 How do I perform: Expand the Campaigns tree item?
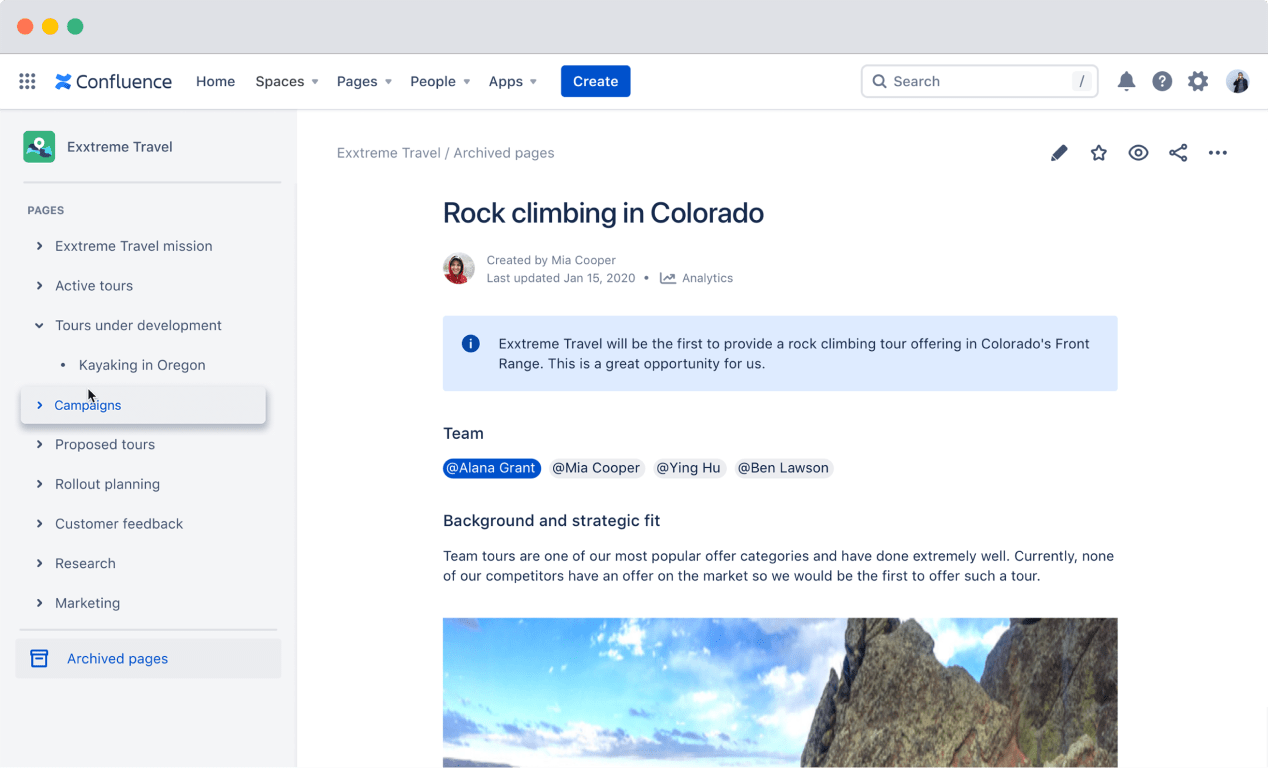(x=39, y=405)
